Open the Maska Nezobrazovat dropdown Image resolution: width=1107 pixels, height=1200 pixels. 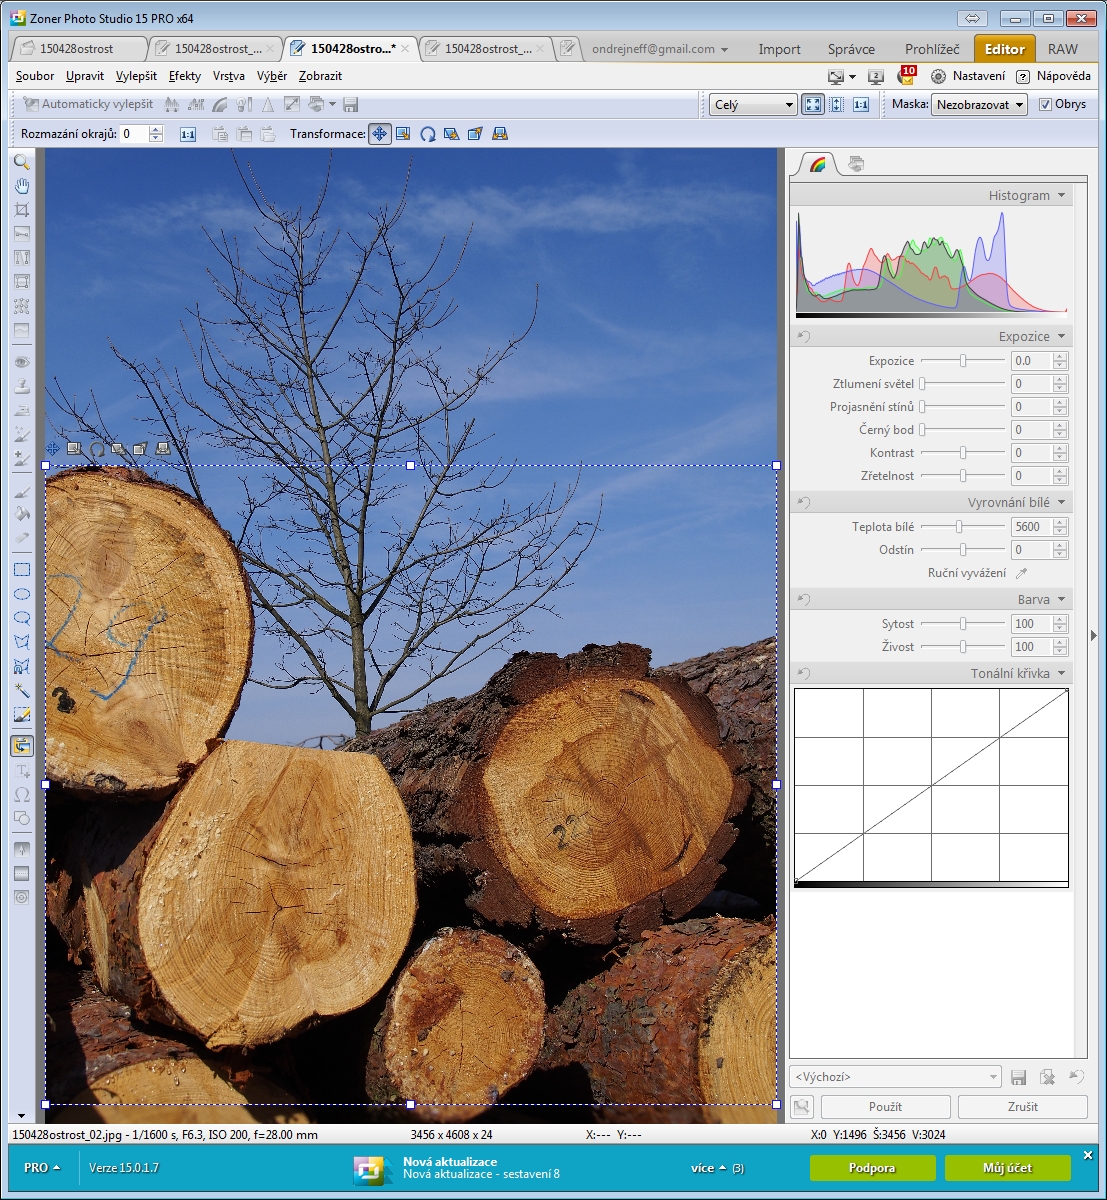(979, 104)
